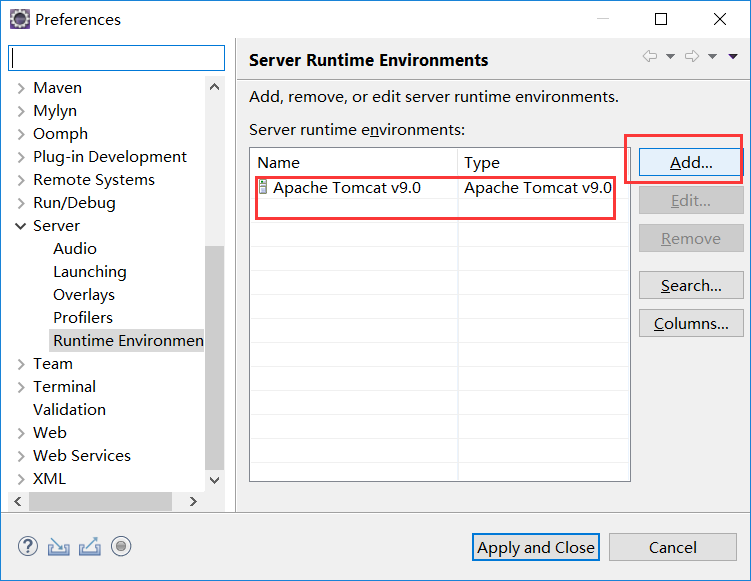Click the Eclipse Preferences window icon
The width and height of the screenshot is (751, 581).
pos(20,19)
